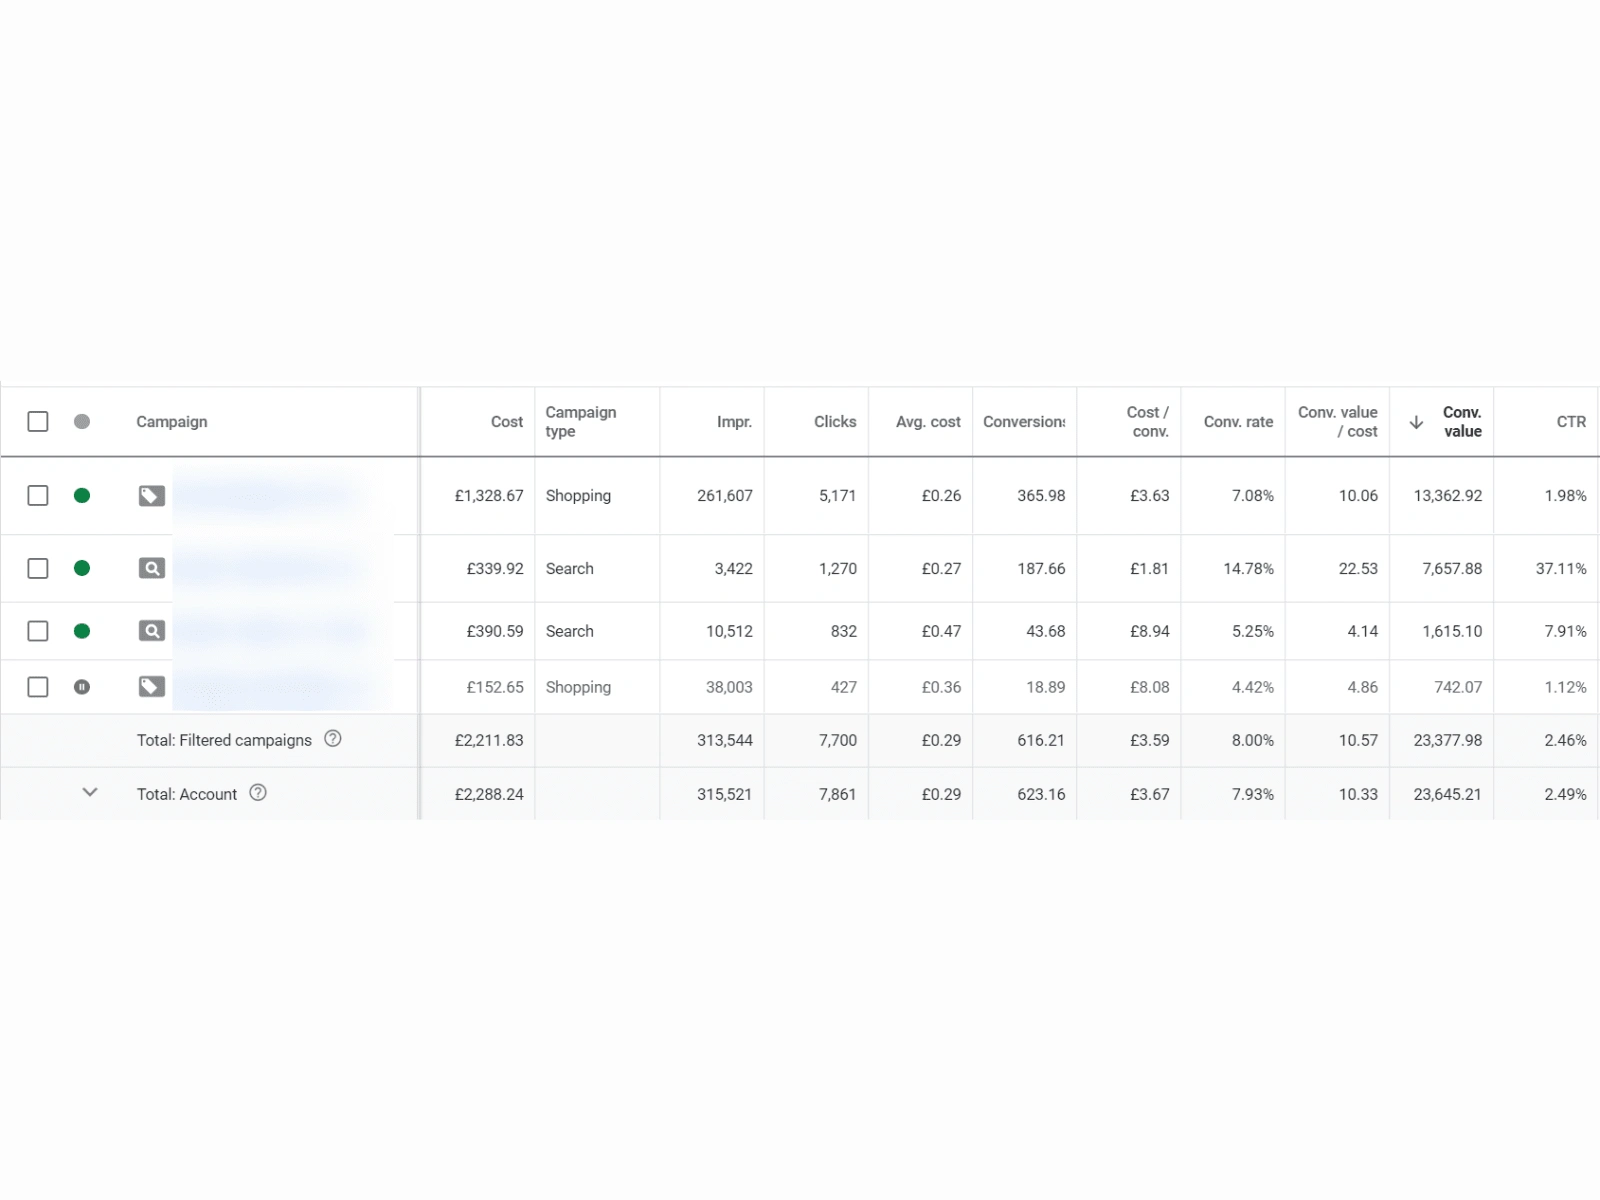Viewport: 1600px width, 1200px height.
Task: Click impressions value 3,422
Action: [x=733, y=568]
